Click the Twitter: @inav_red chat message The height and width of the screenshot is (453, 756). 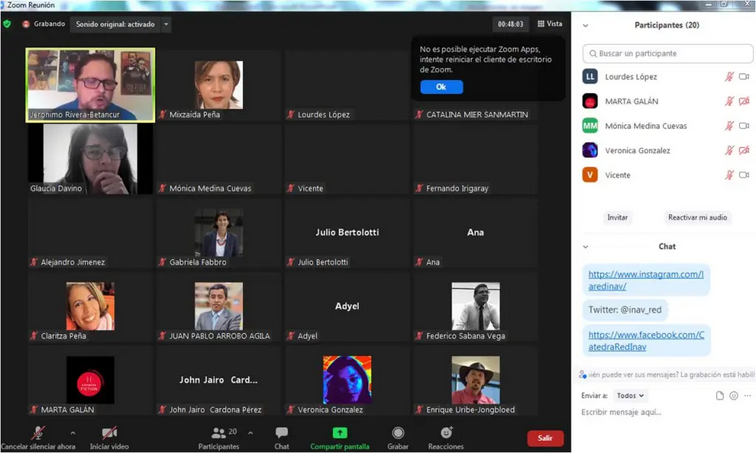point(625,310)
